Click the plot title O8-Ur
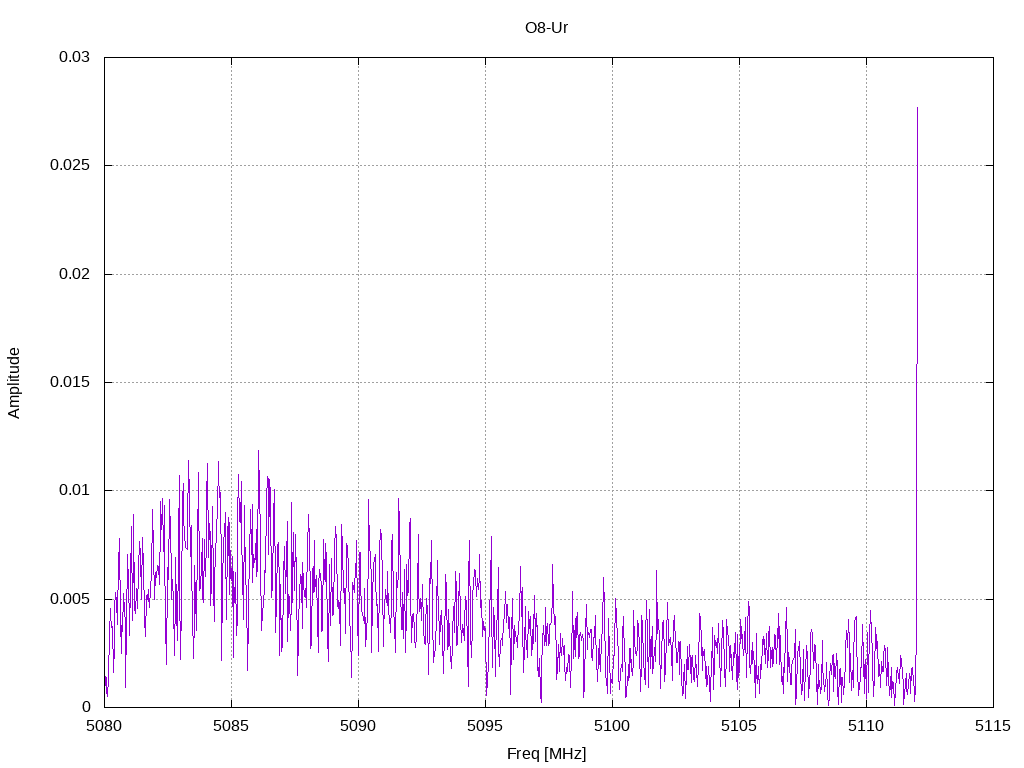Viewport: 1024px width, 768px height. (546, 28)
